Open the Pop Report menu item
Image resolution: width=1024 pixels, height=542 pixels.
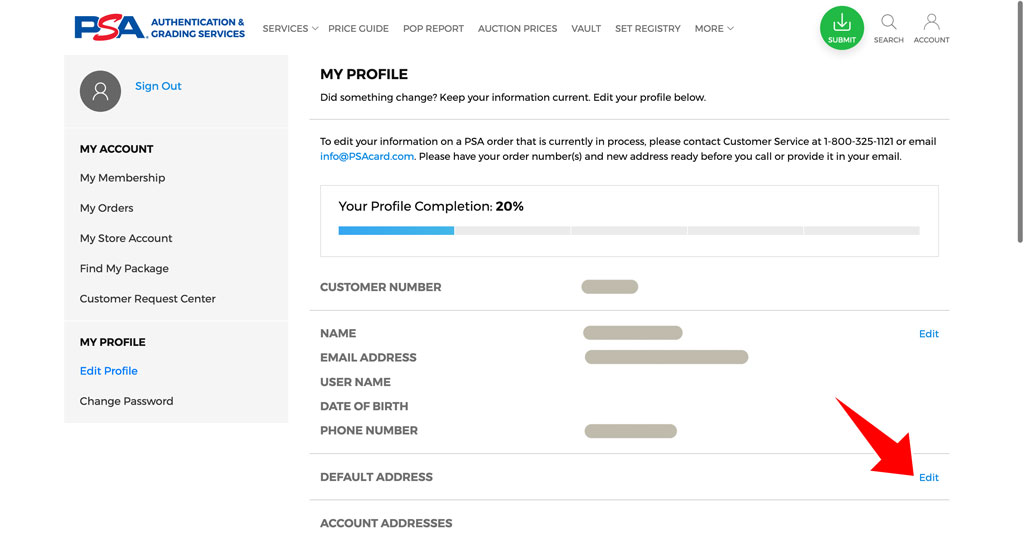pos(433,29)
